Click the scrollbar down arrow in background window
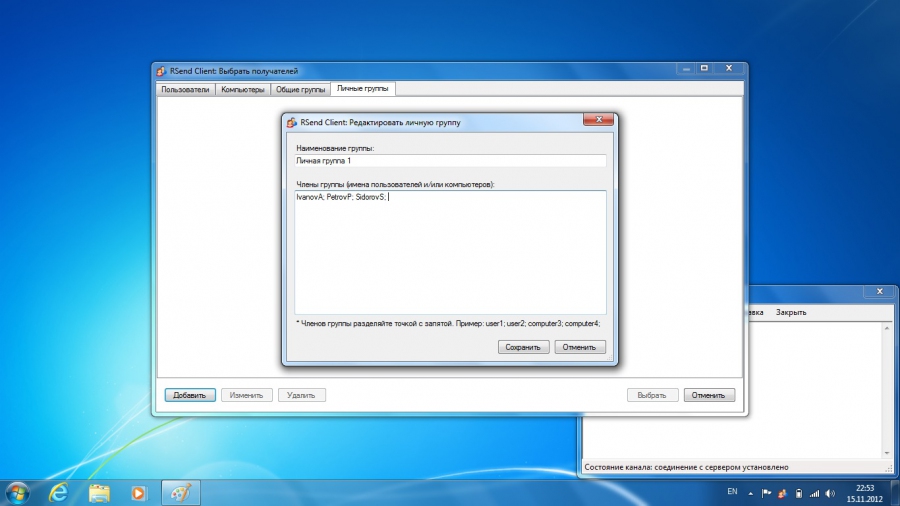The width and height of the screenshot is (900, 506). (x=887, y=453)
